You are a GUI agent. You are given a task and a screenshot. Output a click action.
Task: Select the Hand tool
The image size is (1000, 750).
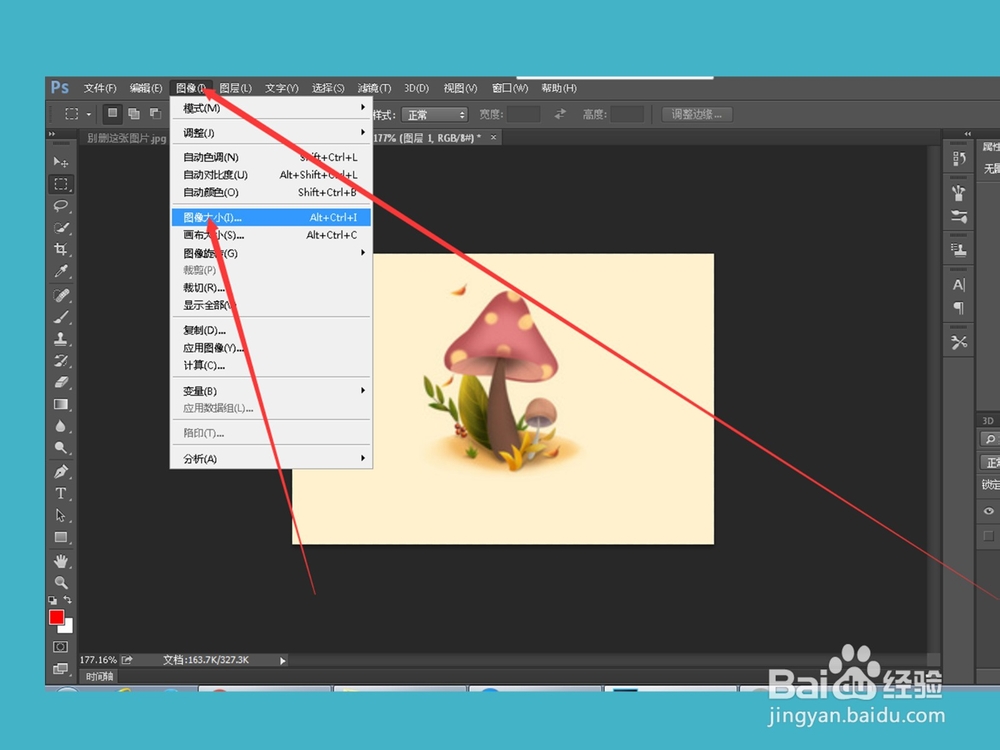(61, 561)
